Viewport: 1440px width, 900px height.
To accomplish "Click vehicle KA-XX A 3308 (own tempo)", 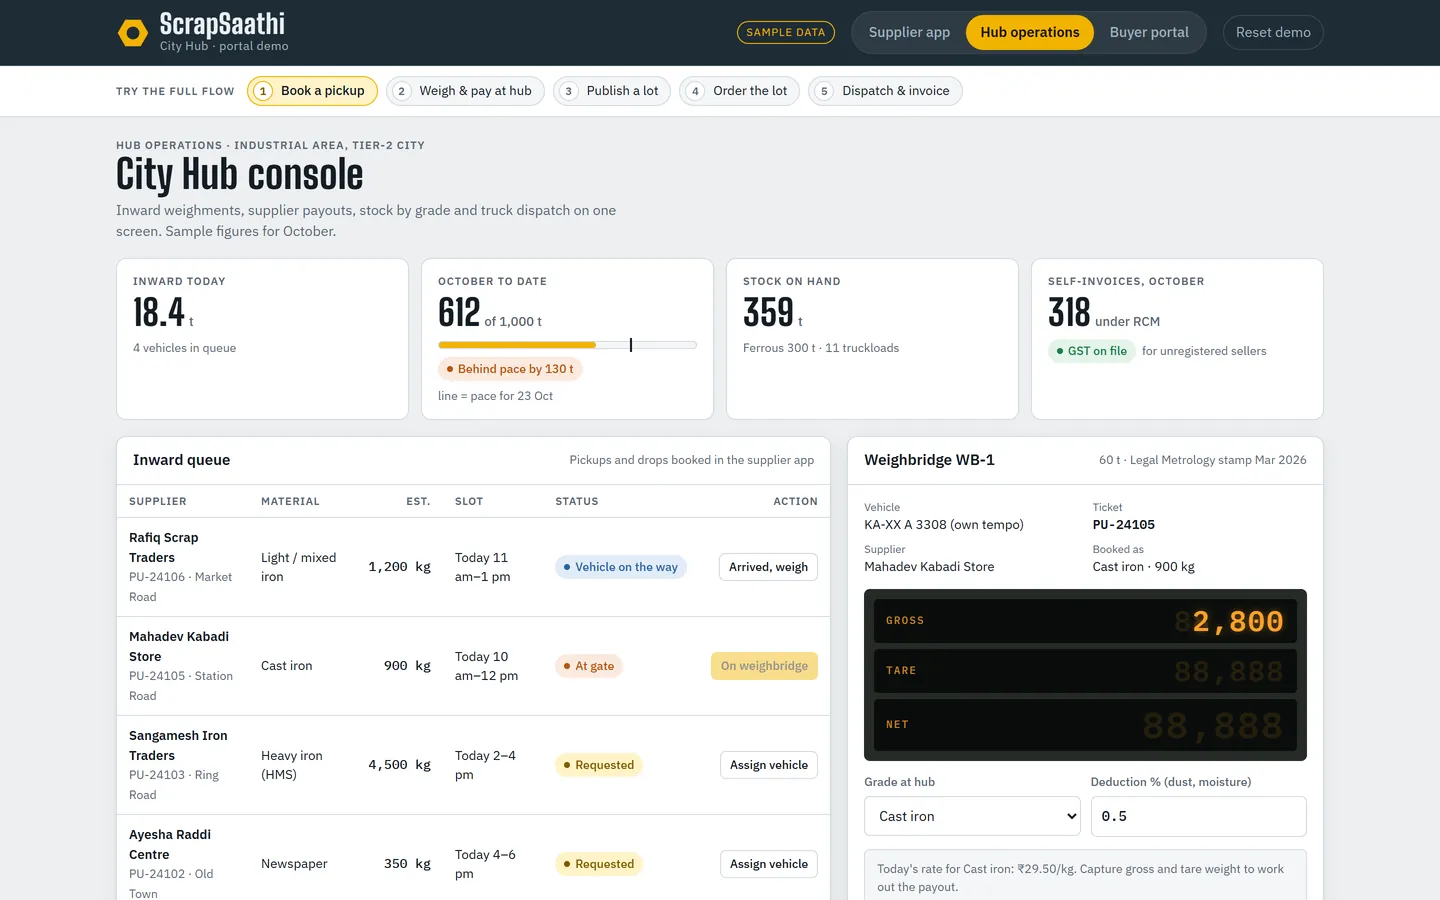I will (944, 525).
